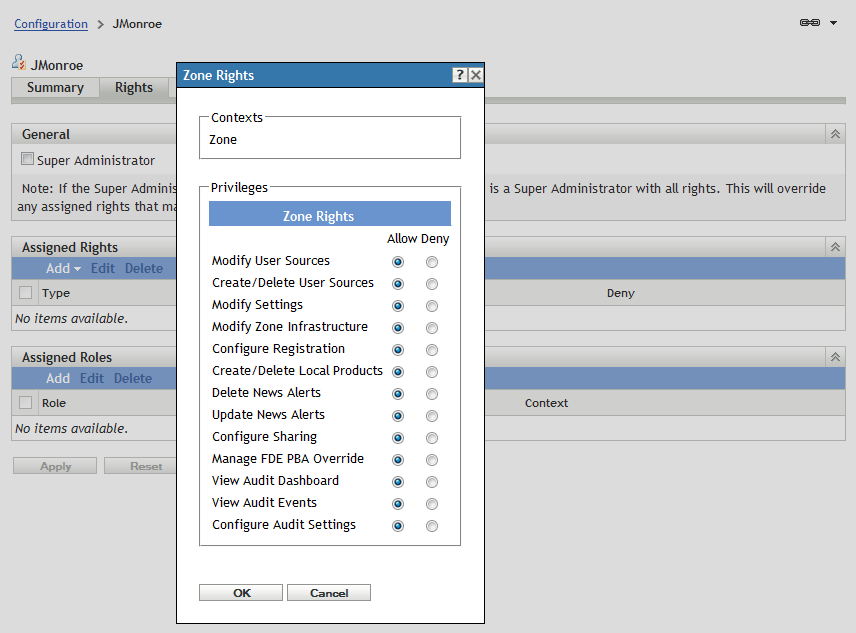Image resolution: width=856 pixels, height=633 pixels.
Task: Select Allow for Configure Registration
Action: 398,350
